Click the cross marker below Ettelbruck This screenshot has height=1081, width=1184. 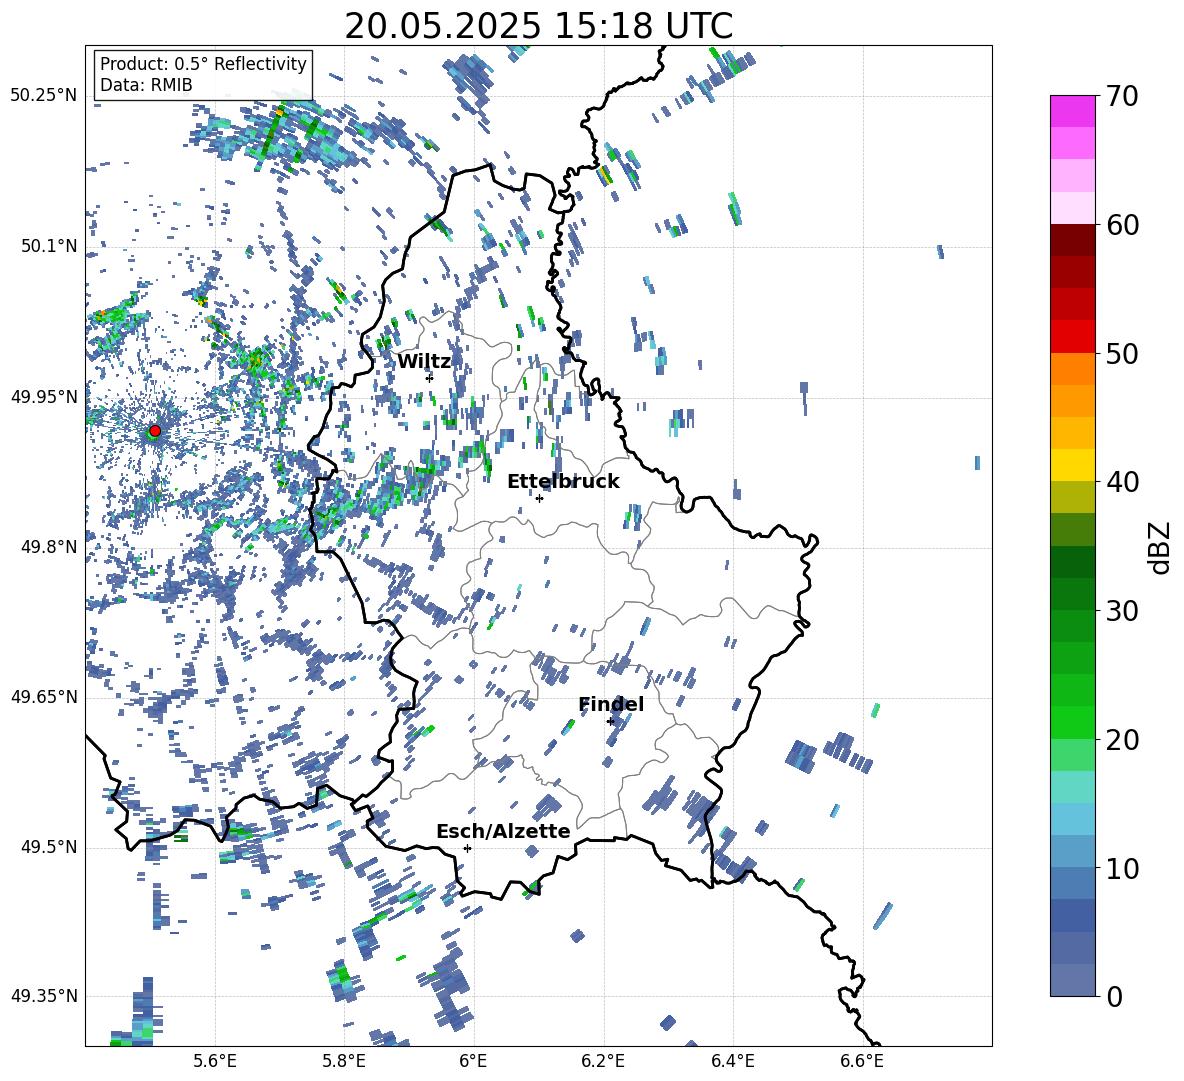click(x=539, y=498)
